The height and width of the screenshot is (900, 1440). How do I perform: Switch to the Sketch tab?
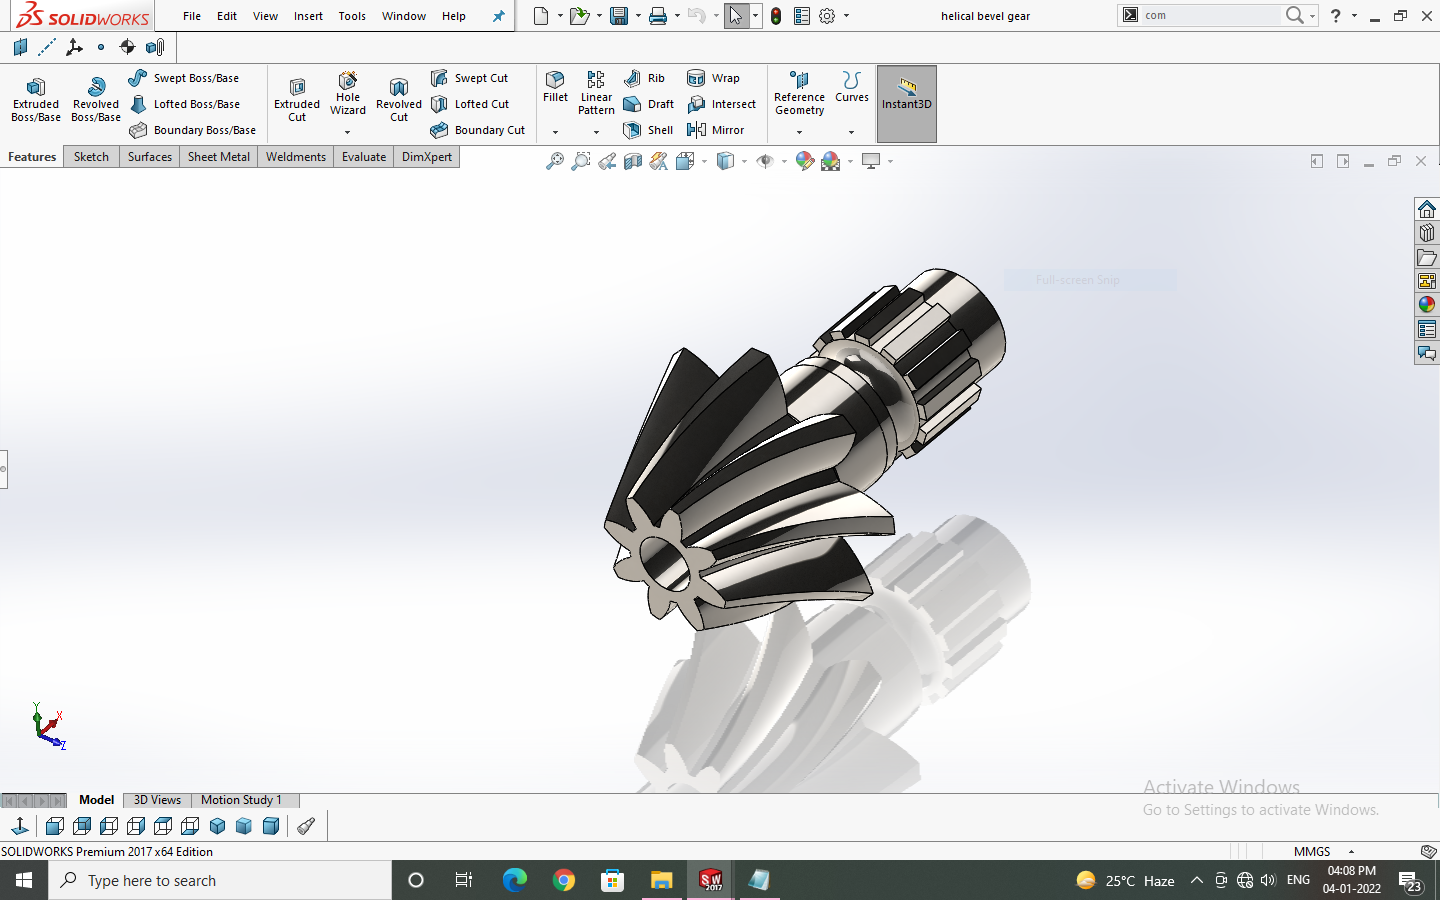pos(91,157)
